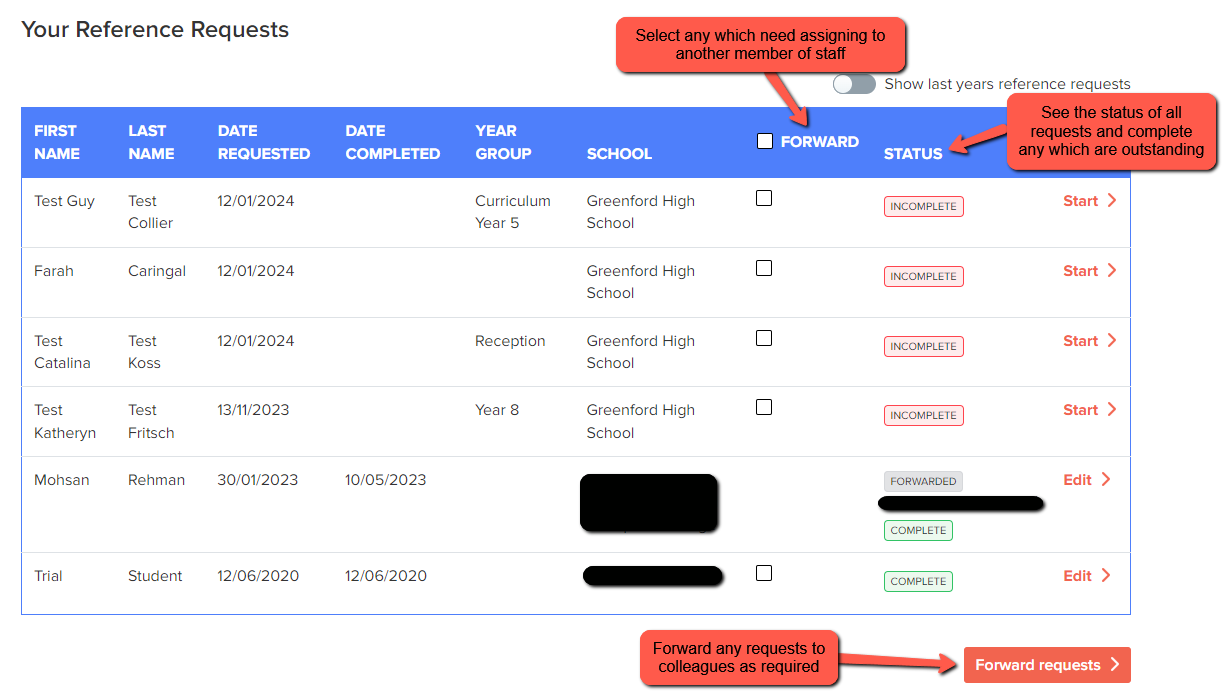Click the LAST NAME column header
Viewport: 1222px width, 700px height.
(x=151, y=142)
